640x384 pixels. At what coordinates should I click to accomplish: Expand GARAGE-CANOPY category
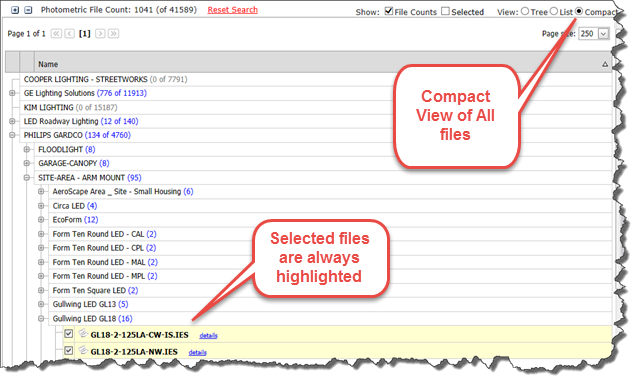pyautogui.click(x=27, y=163)
